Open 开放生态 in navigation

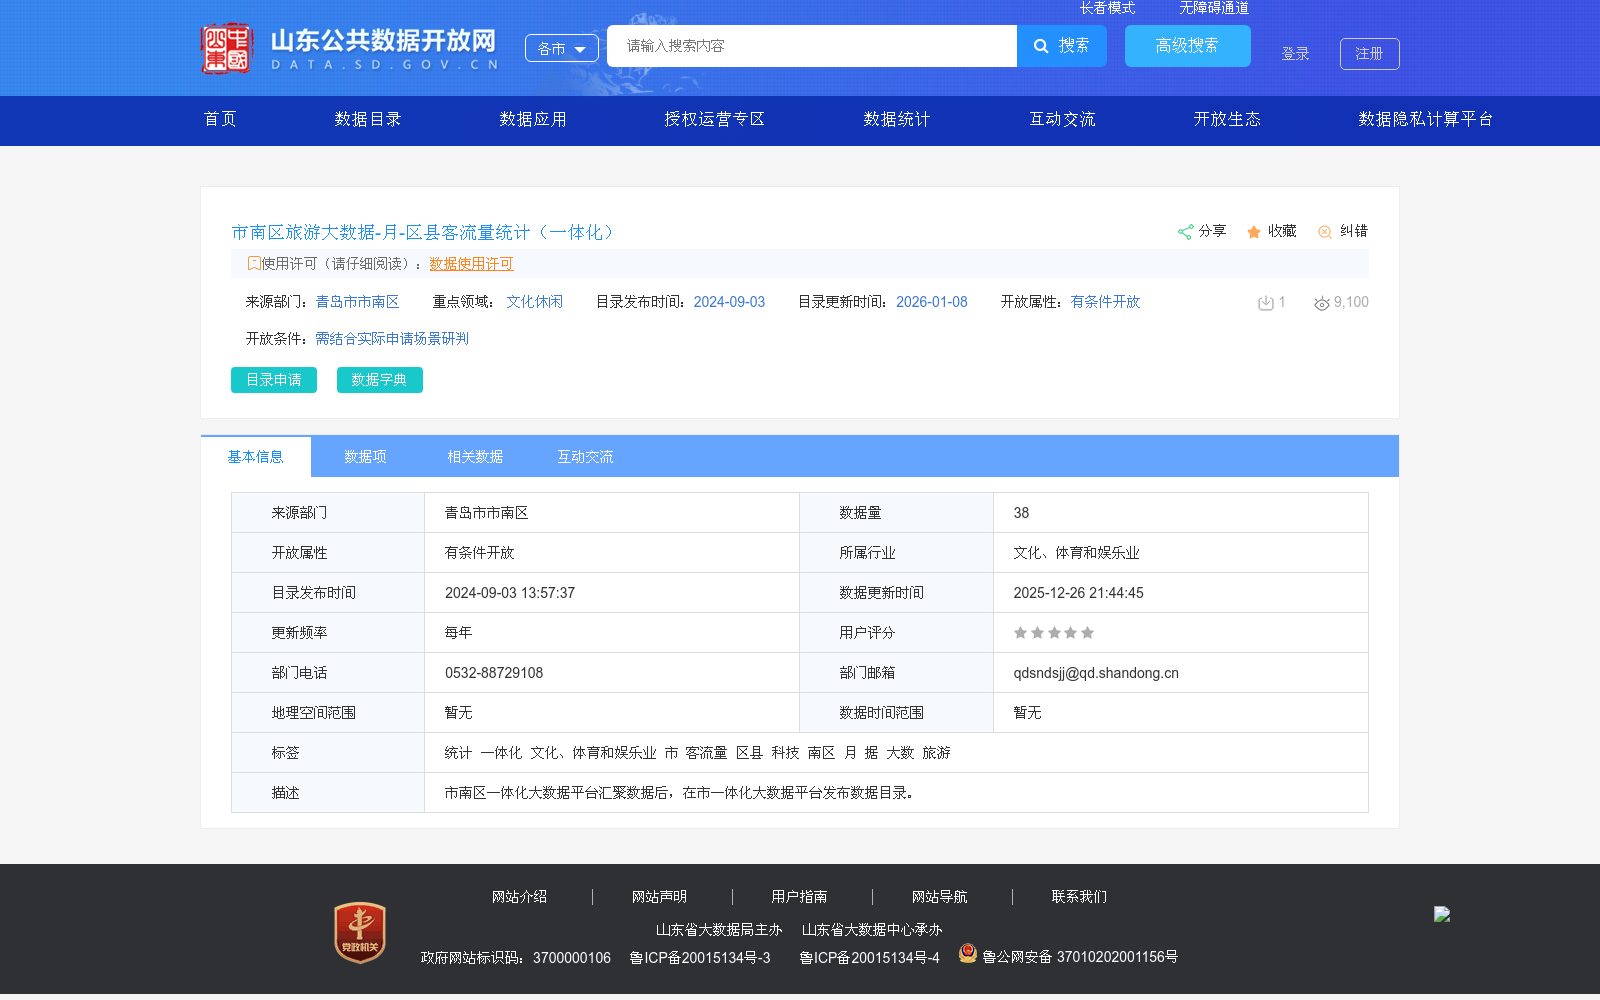point(1227,119)
